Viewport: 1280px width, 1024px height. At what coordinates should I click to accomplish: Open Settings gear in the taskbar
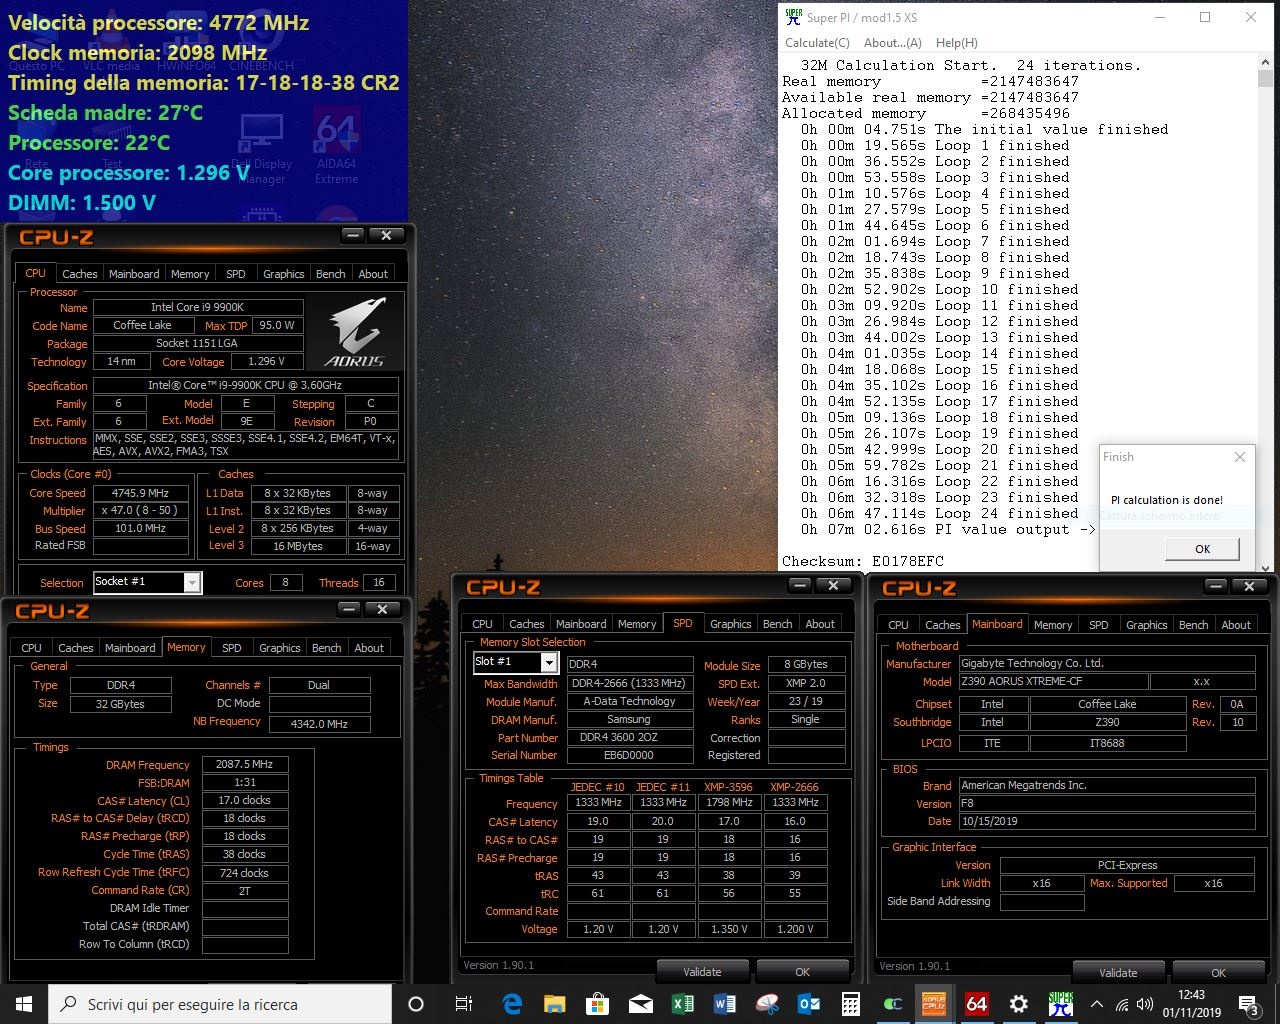pos(1019,1004)
